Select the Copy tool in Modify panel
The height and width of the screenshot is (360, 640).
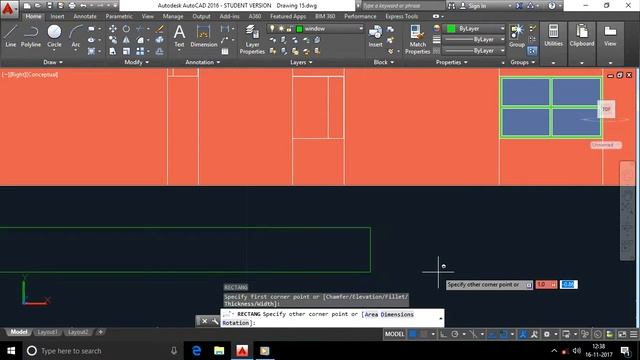point(113,40)
